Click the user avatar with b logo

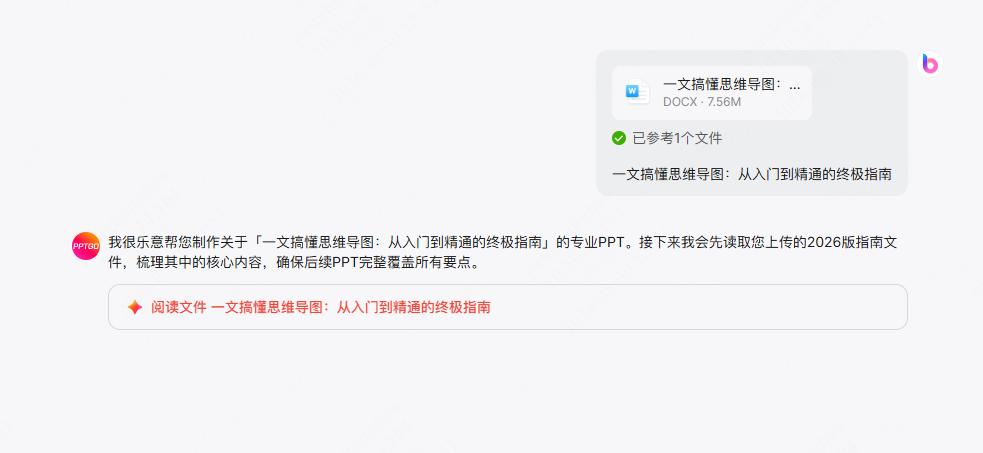point(930,64)
